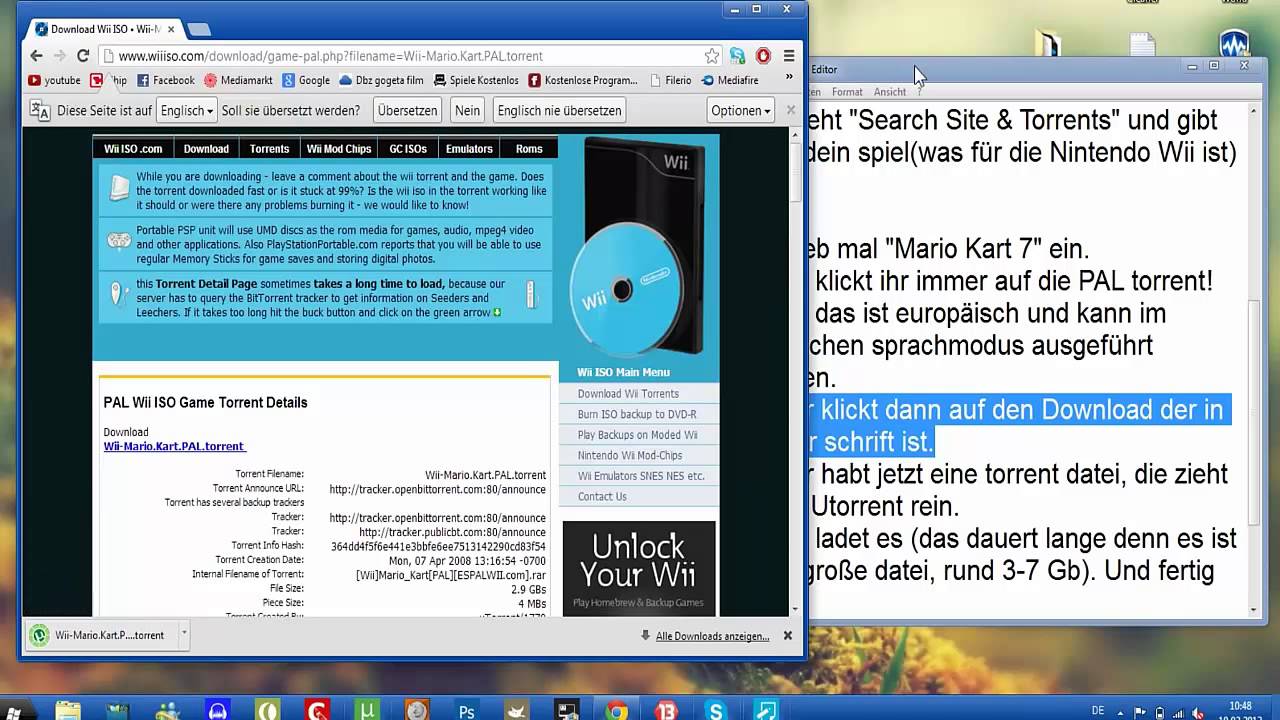The height and width of the screenshot is (720, 1280).
Task: Open the Wii ISO .com menu item
Action: (133, 148)
